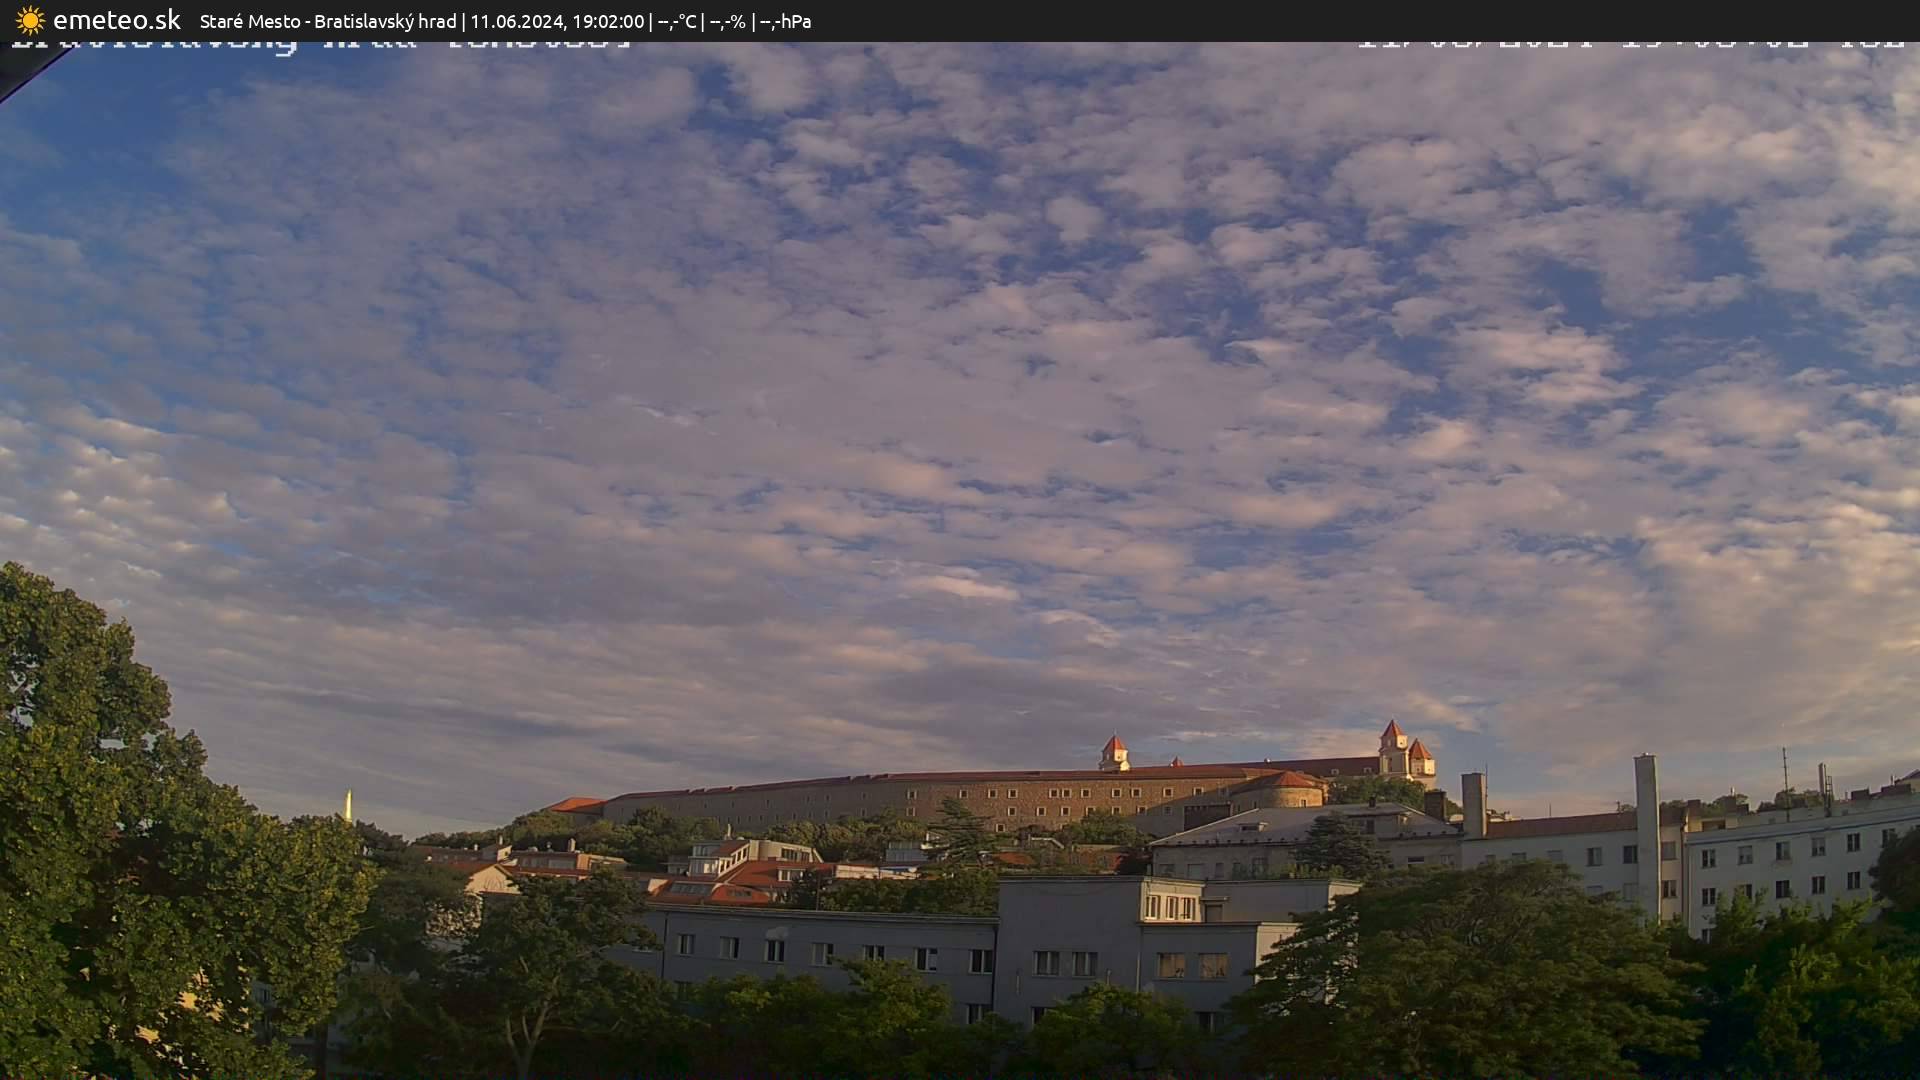
Task: Click the humidity reading --,-%
Action: [728, 21]
